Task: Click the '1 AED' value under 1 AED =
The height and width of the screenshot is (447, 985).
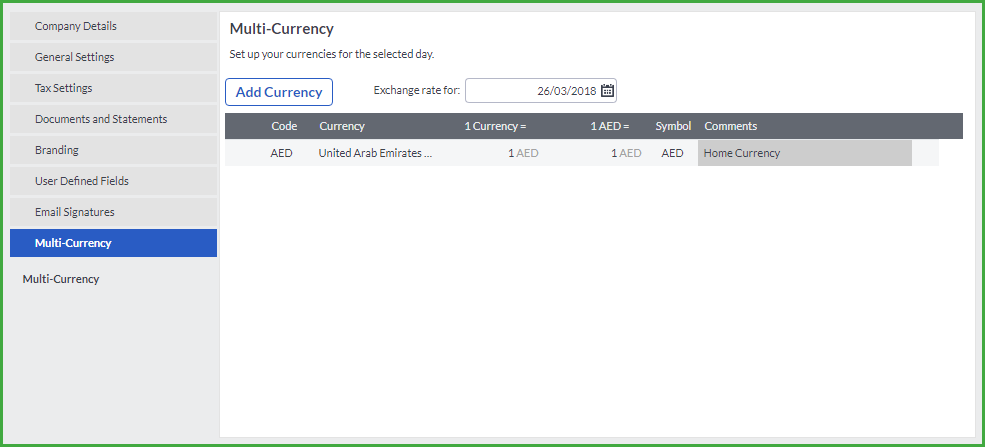Action: click(x=626, y=153)
